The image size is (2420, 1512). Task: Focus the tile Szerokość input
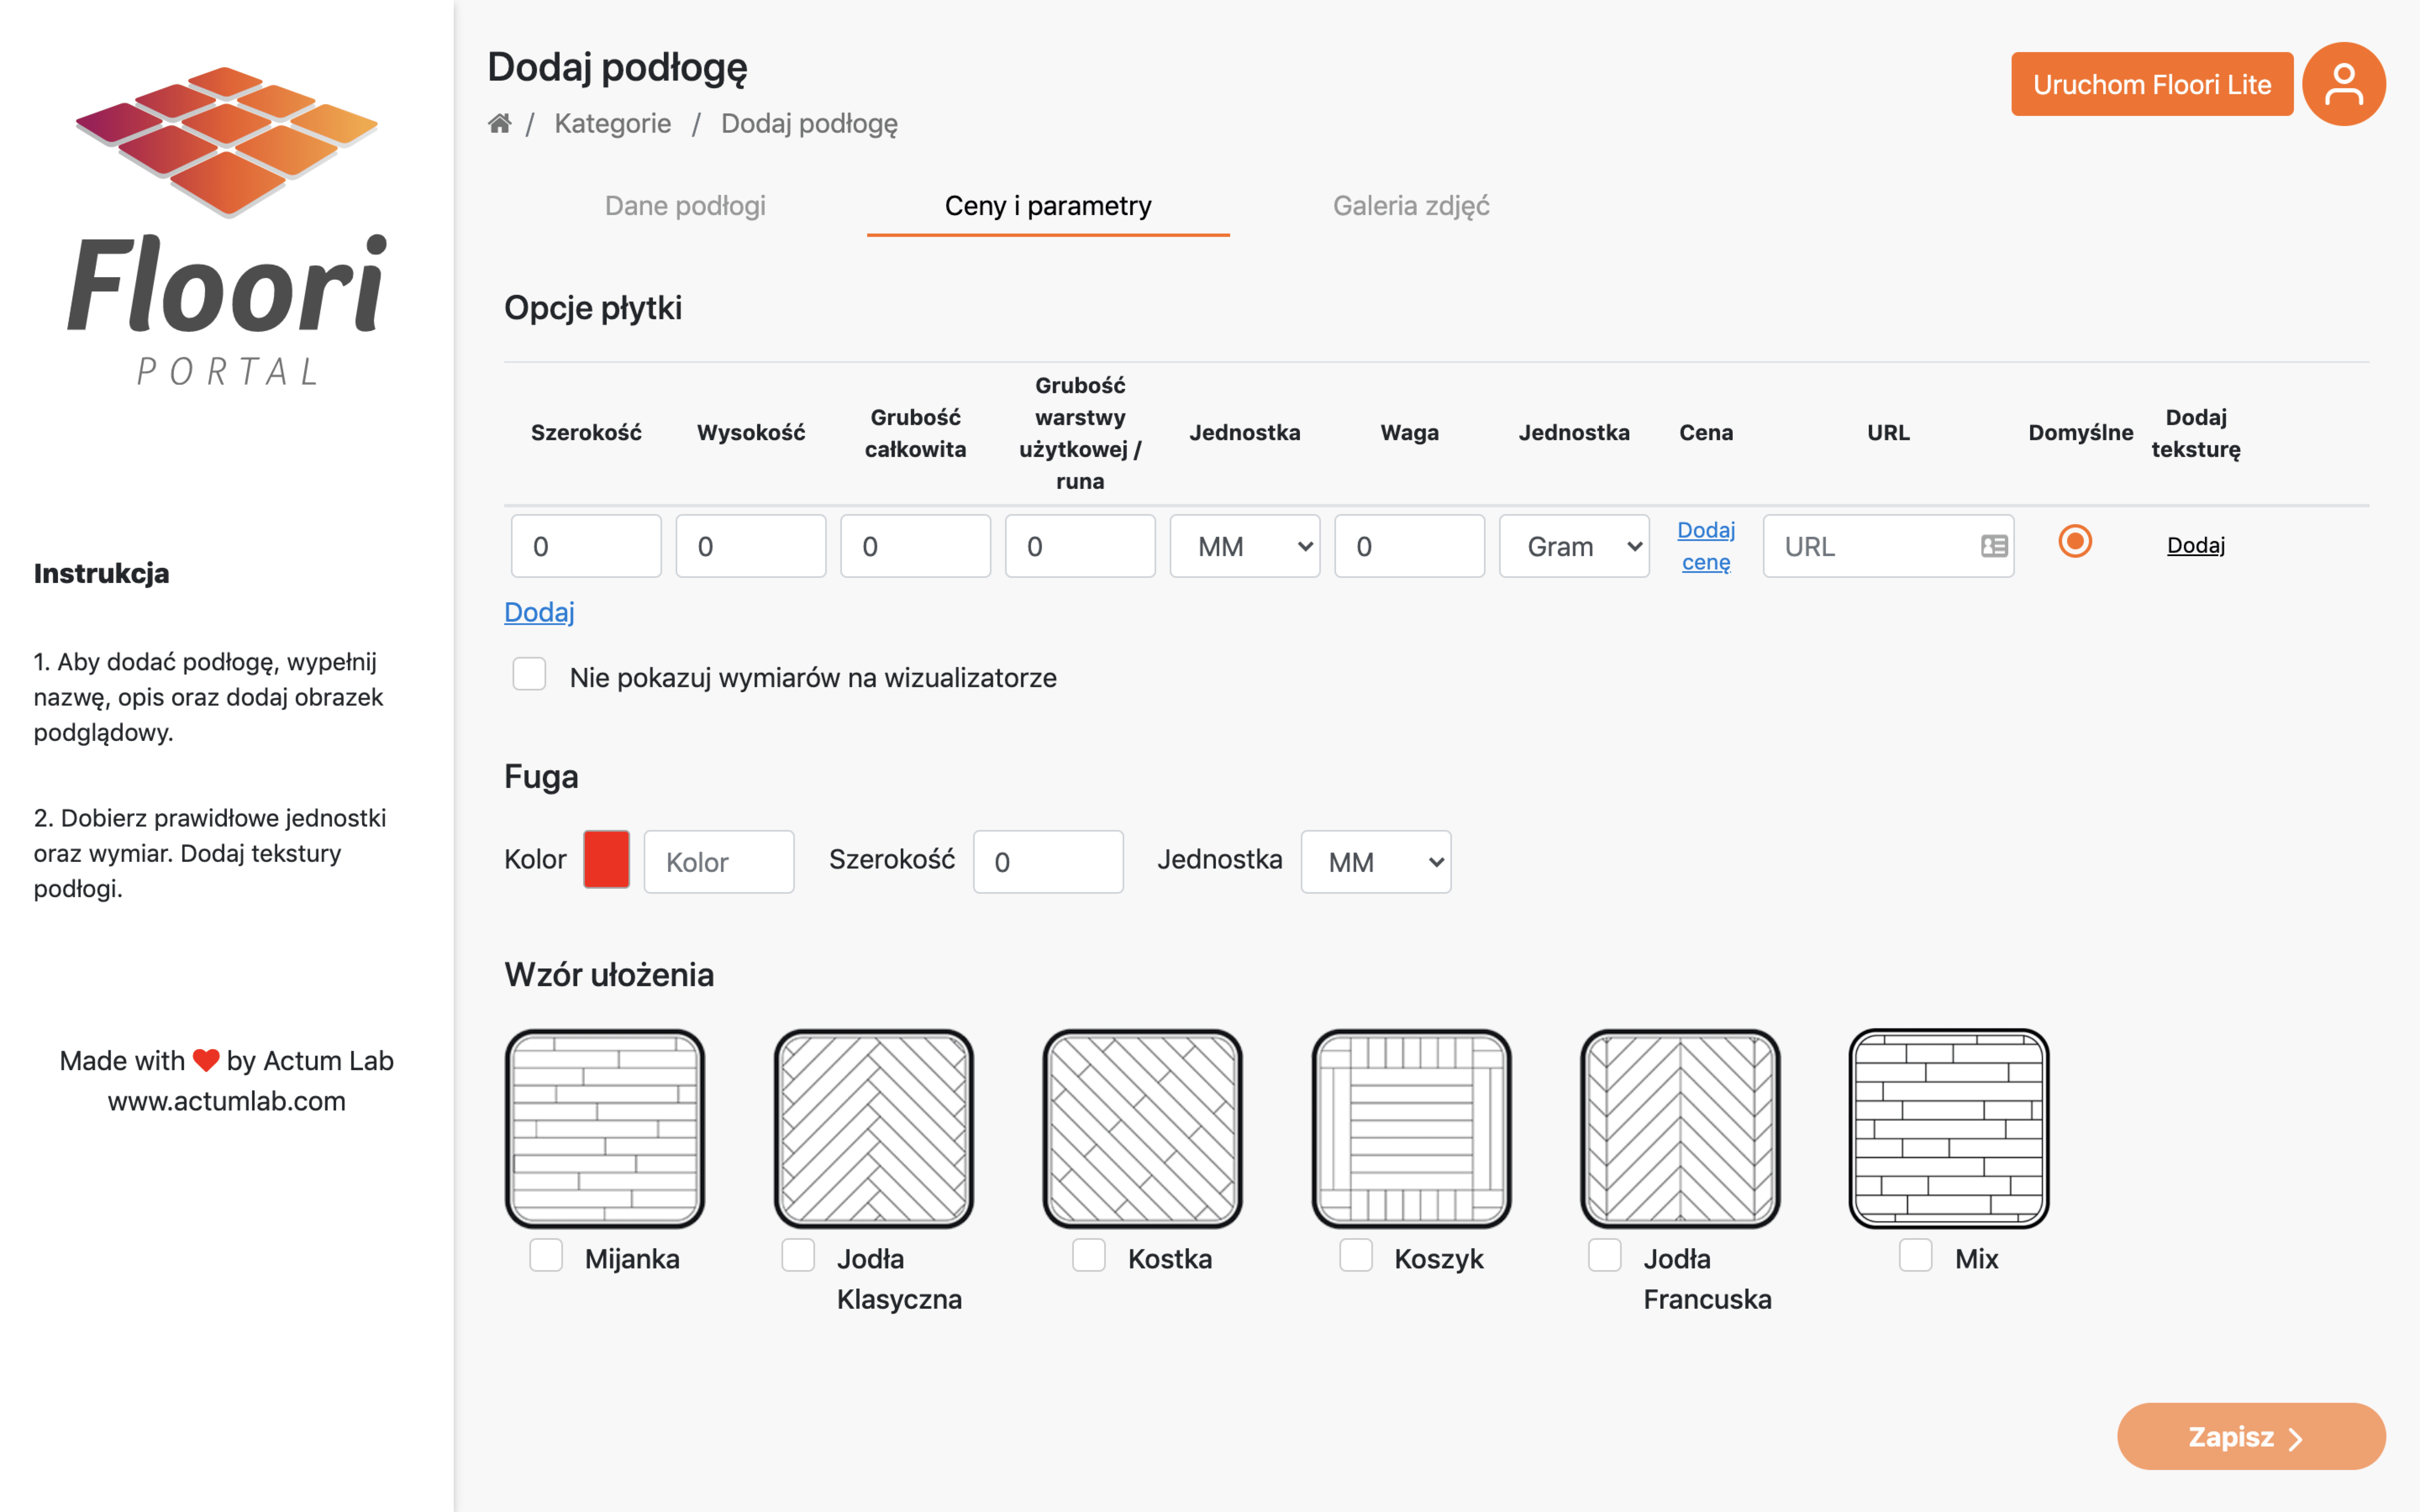[x=586, y=546]
